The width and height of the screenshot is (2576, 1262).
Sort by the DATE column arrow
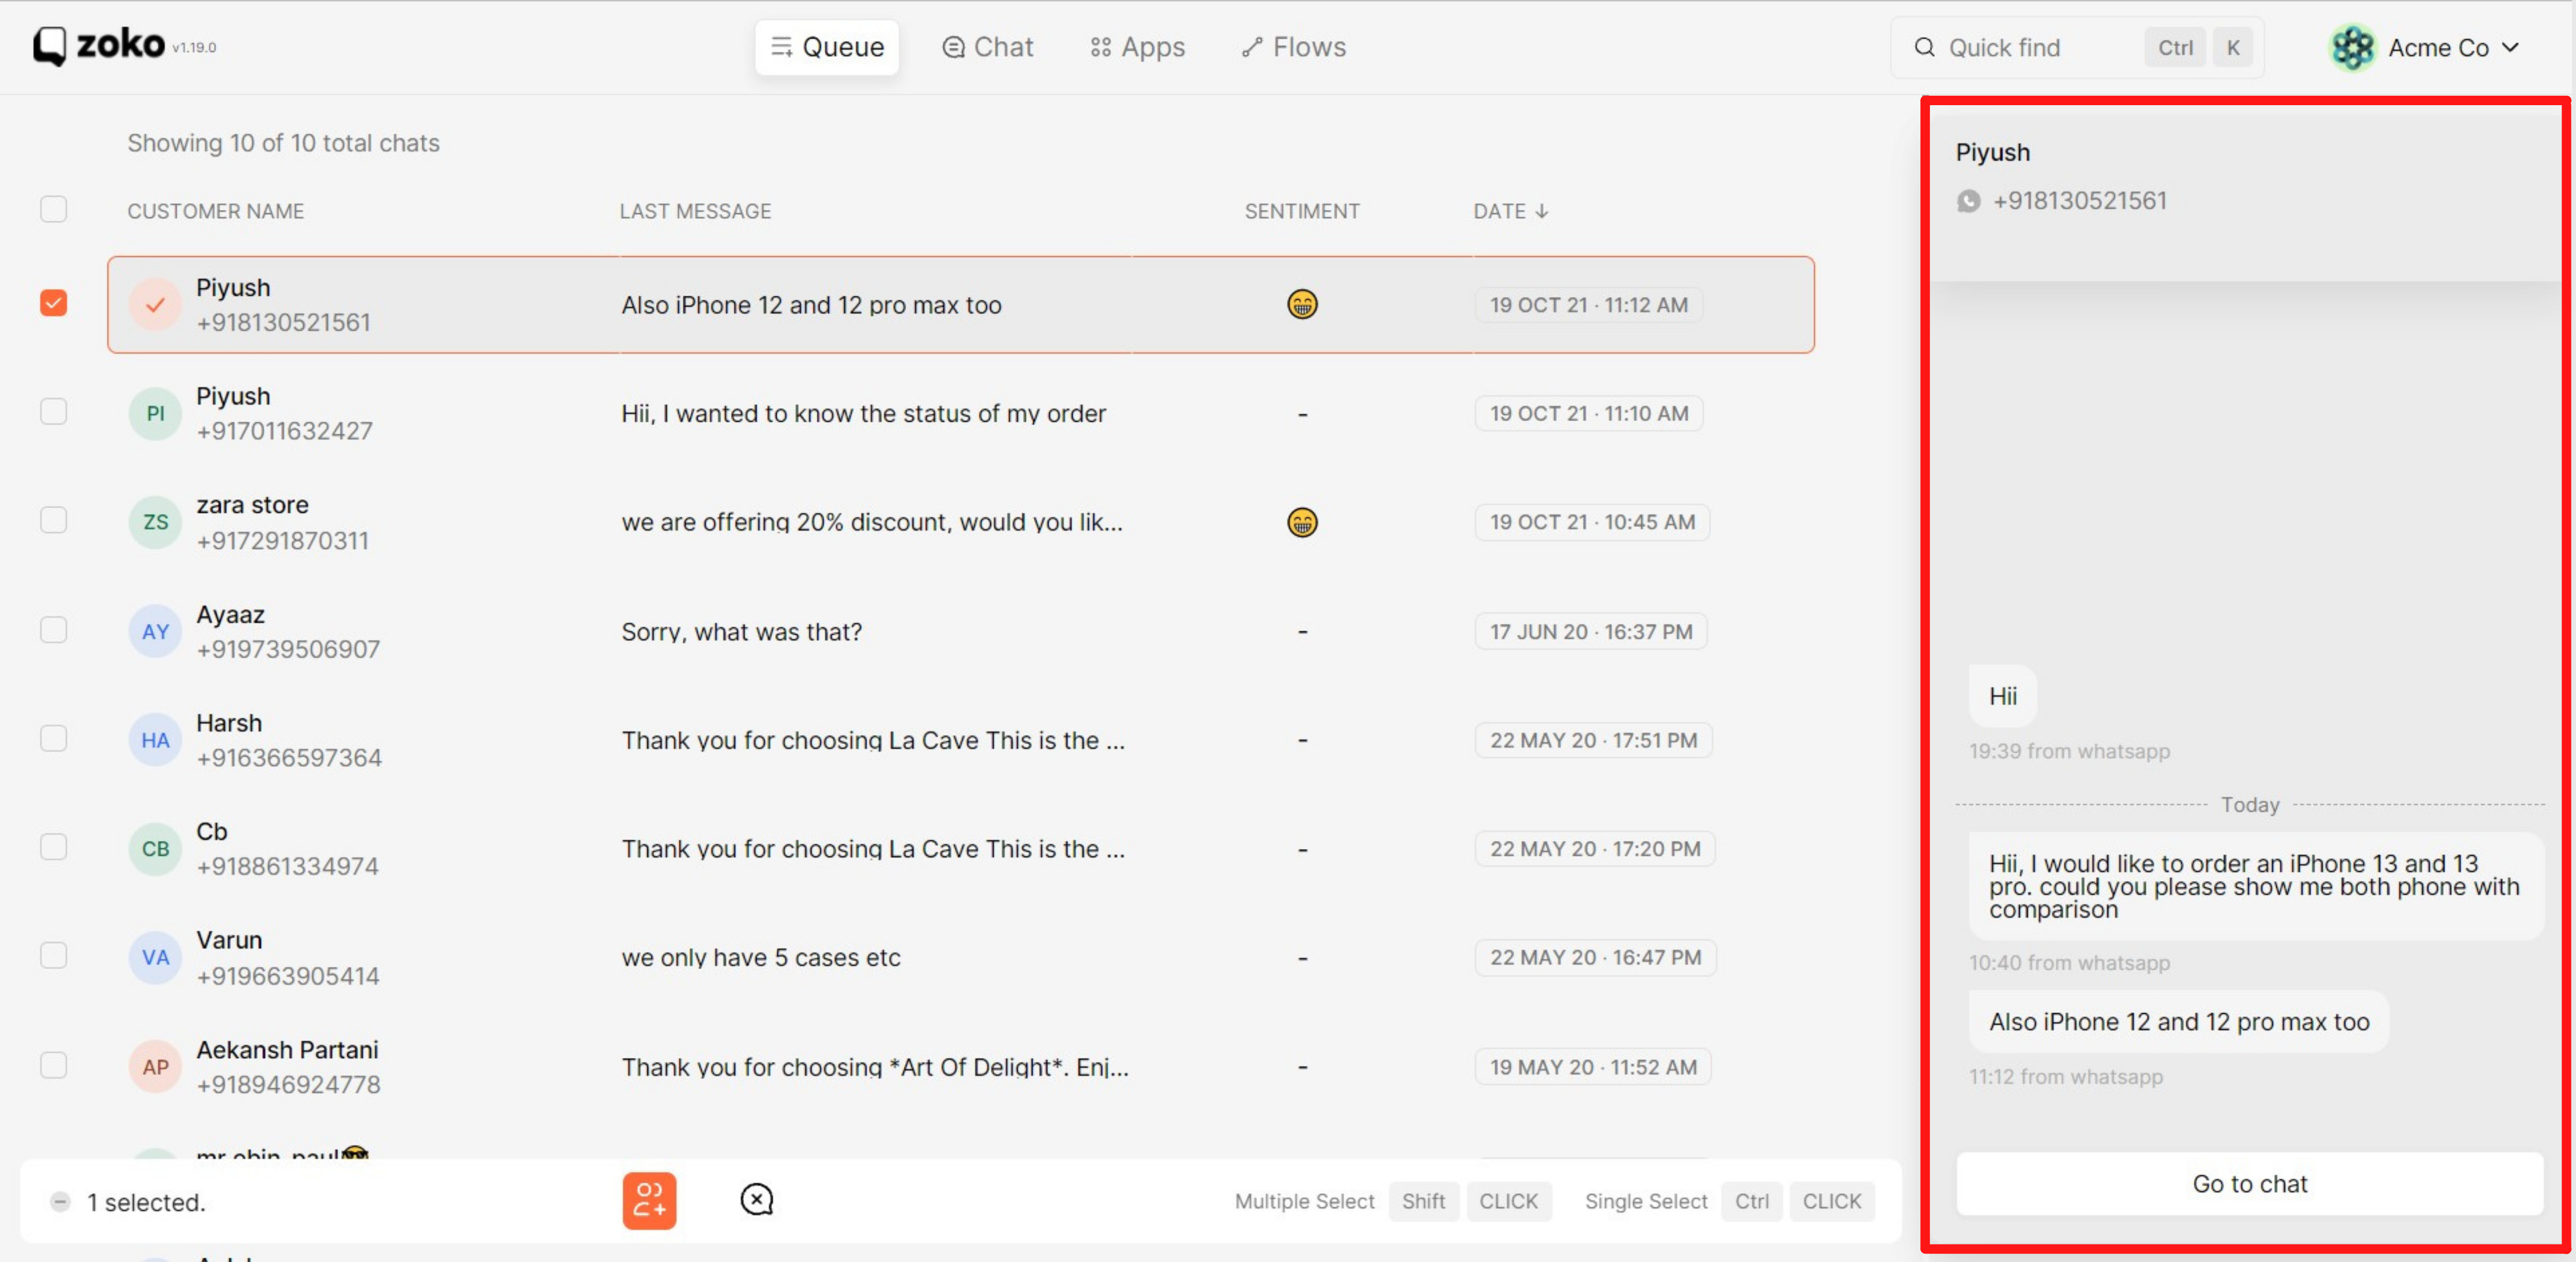click(1541, 211)
